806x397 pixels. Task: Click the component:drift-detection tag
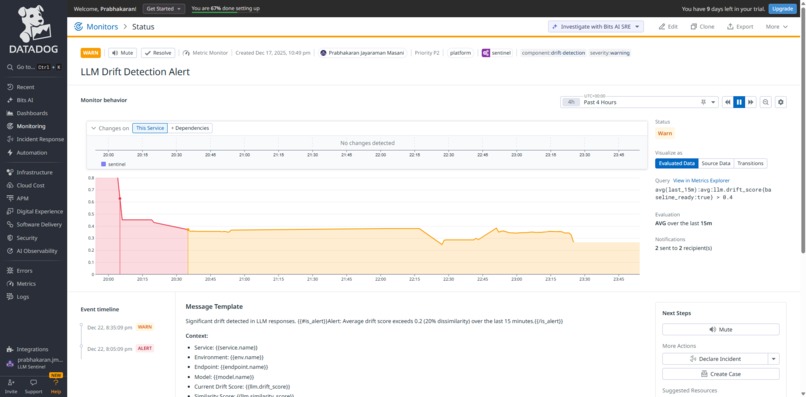[553, 53]
